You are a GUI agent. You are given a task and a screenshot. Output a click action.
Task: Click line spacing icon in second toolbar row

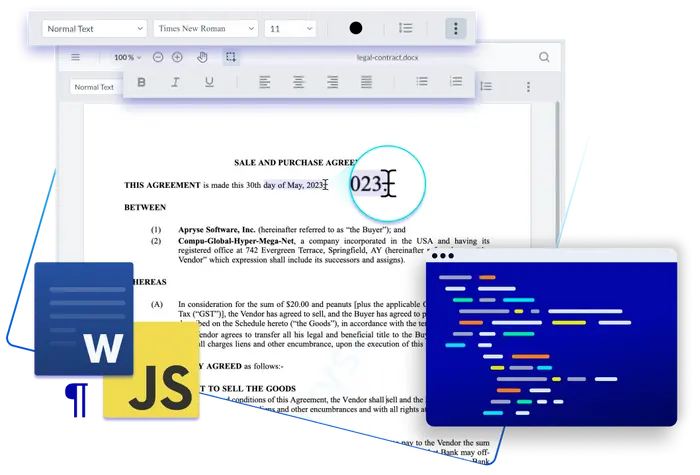(486, 86)
